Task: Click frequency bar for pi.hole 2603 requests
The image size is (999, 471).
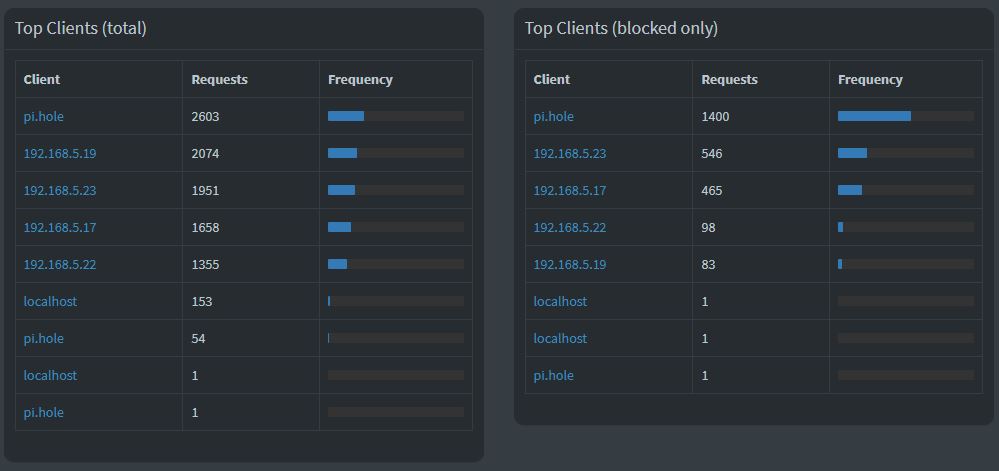Action: coord(396,116)
